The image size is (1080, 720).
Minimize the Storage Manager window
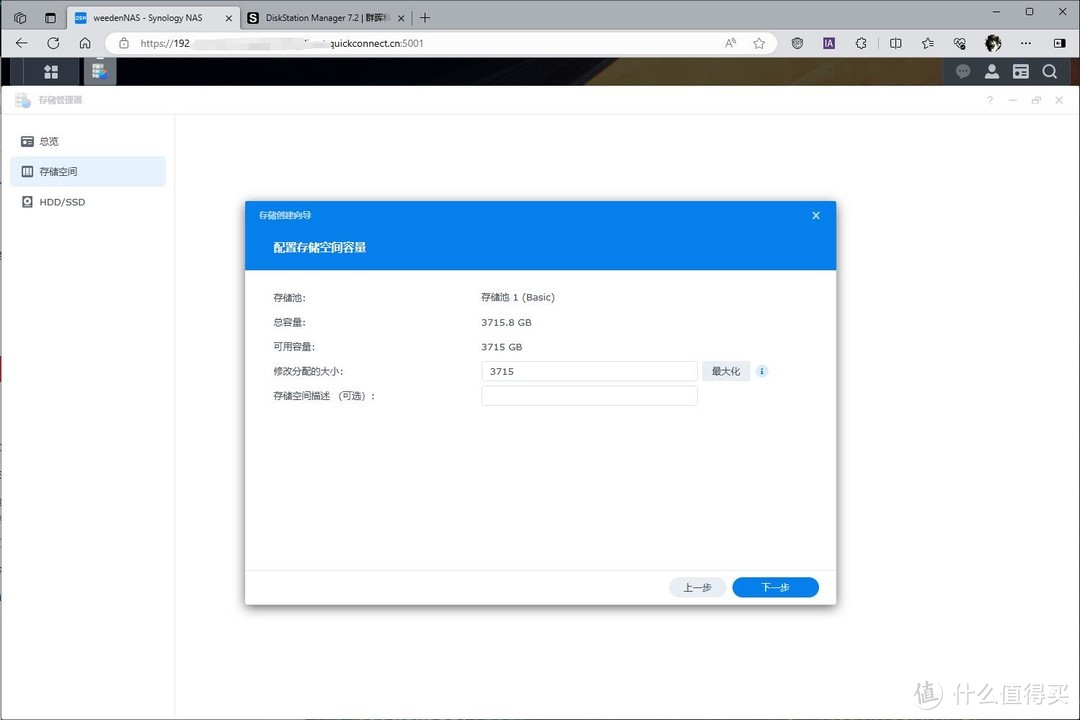pyautogui.click(x=1012, y=101)
